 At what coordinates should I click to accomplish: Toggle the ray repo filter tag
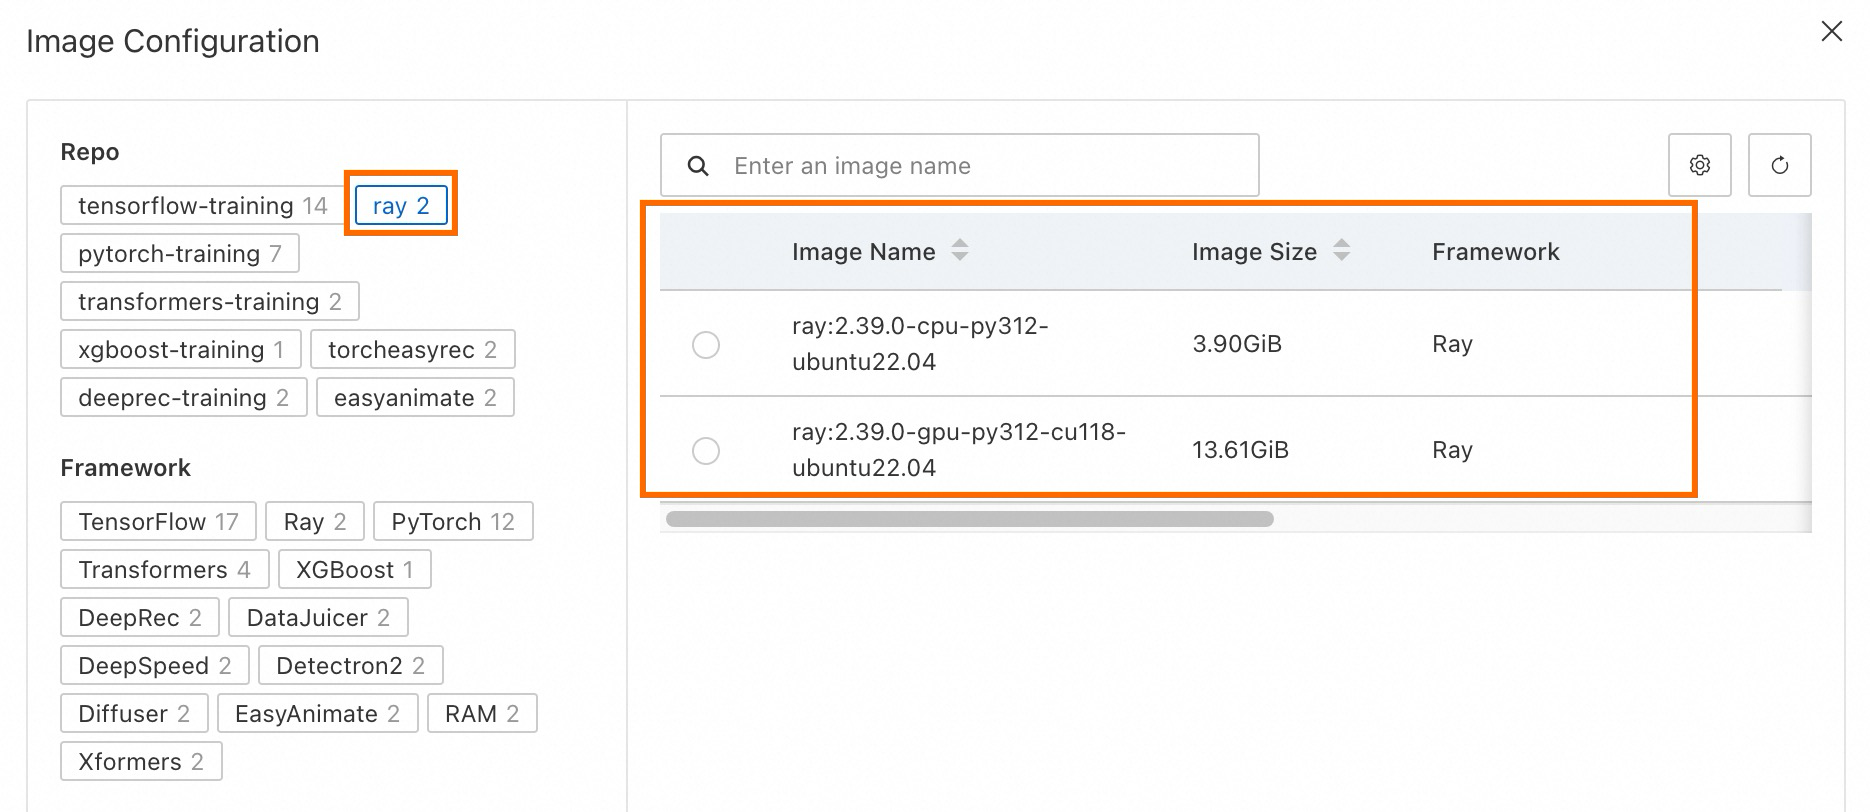401,206
